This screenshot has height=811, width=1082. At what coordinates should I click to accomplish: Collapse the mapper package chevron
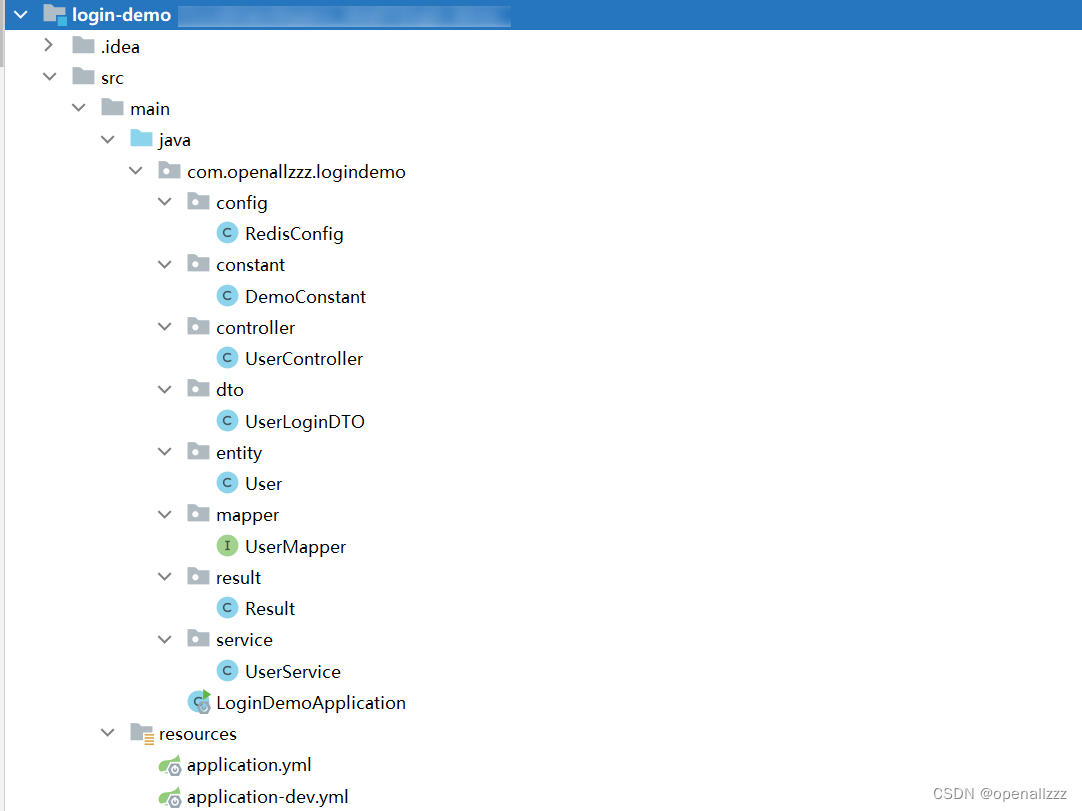pos(165,514)
